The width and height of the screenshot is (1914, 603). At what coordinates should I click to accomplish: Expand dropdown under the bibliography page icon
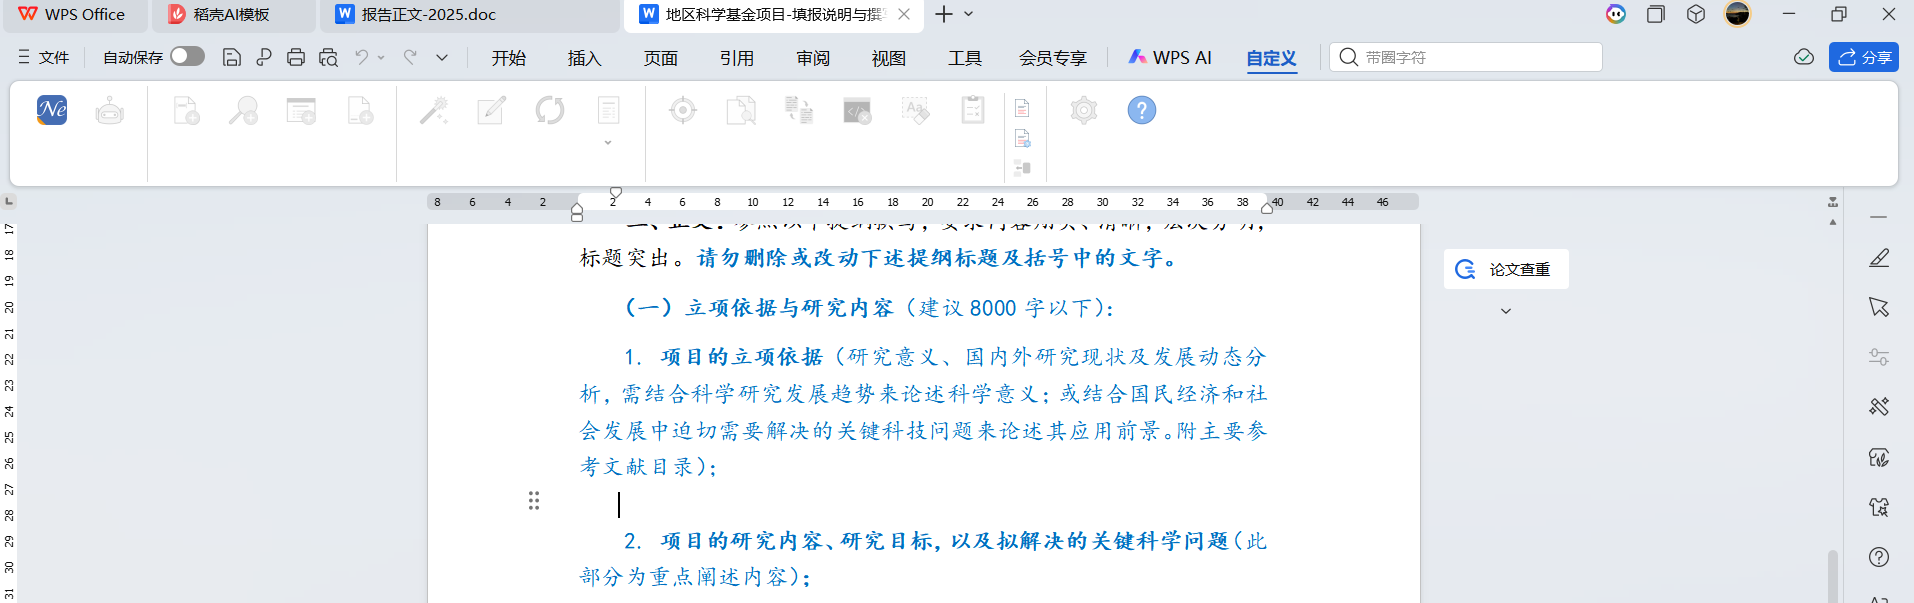[608, 143]
